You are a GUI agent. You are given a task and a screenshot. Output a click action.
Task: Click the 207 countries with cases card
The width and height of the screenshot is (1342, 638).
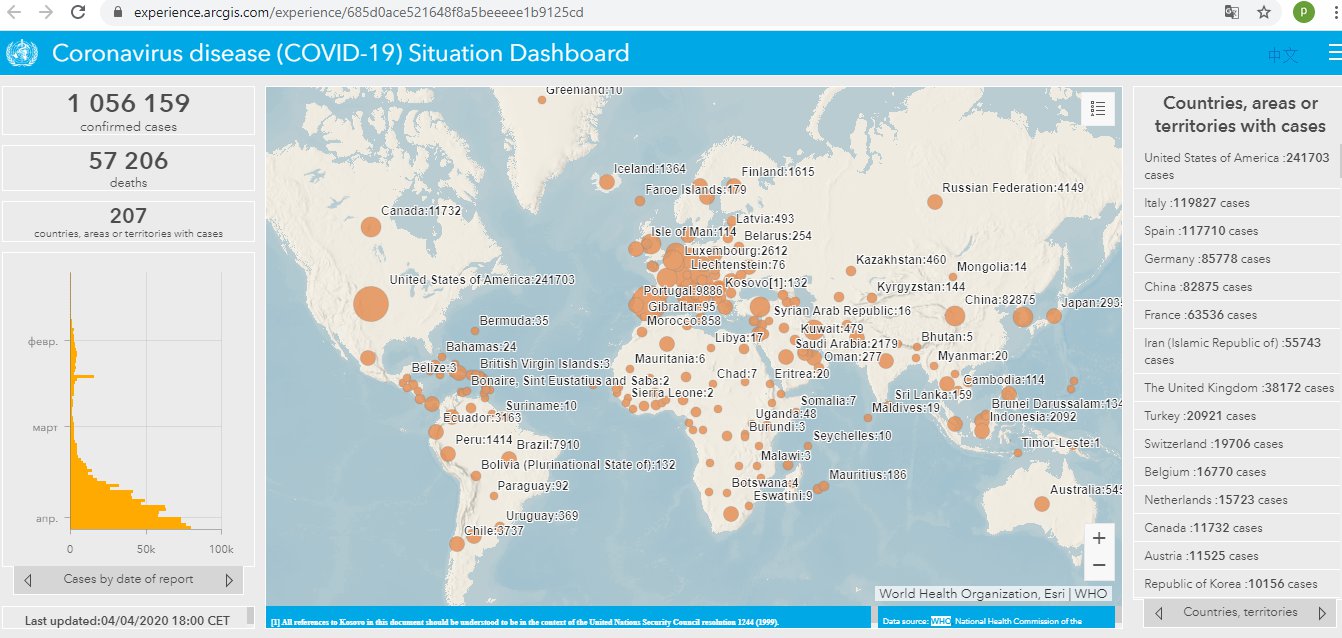click(x=128, y=222)
